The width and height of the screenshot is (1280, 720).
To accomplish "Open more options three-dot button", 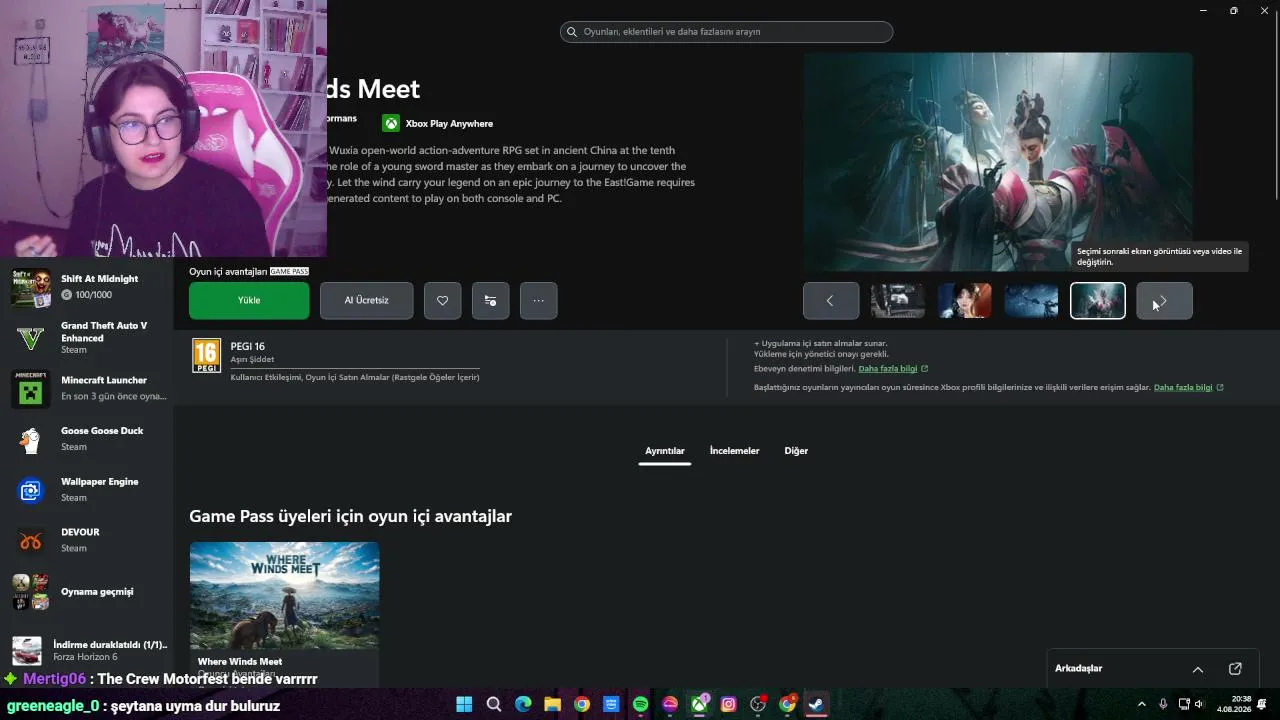I will click(538, 300).
